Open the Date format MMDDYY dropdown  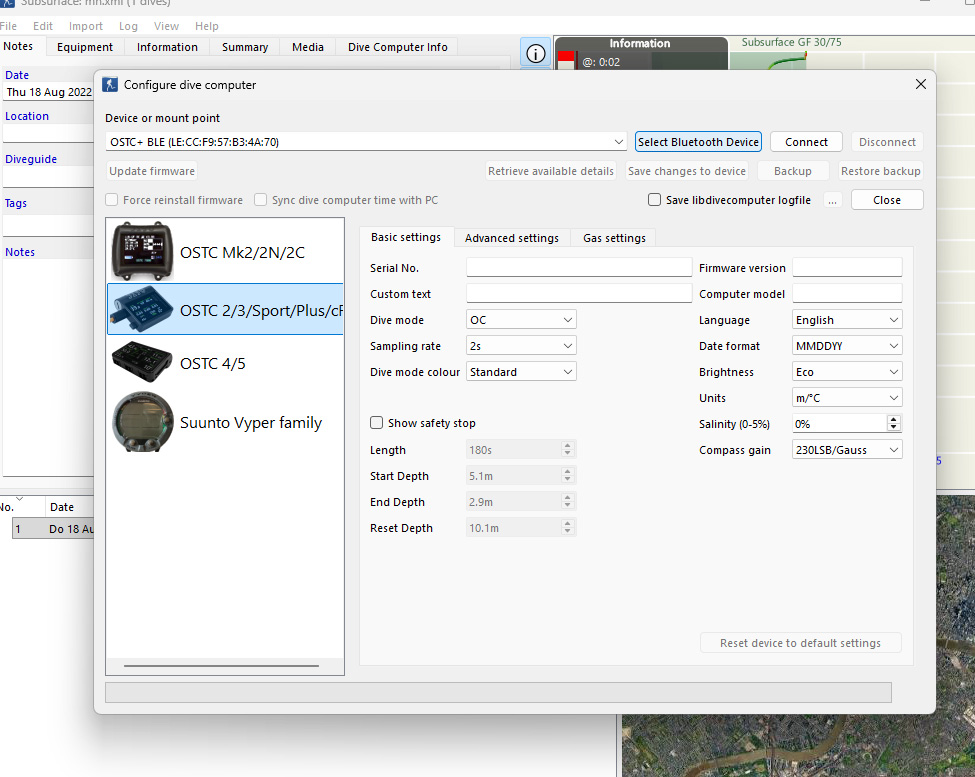pos(847,346)
